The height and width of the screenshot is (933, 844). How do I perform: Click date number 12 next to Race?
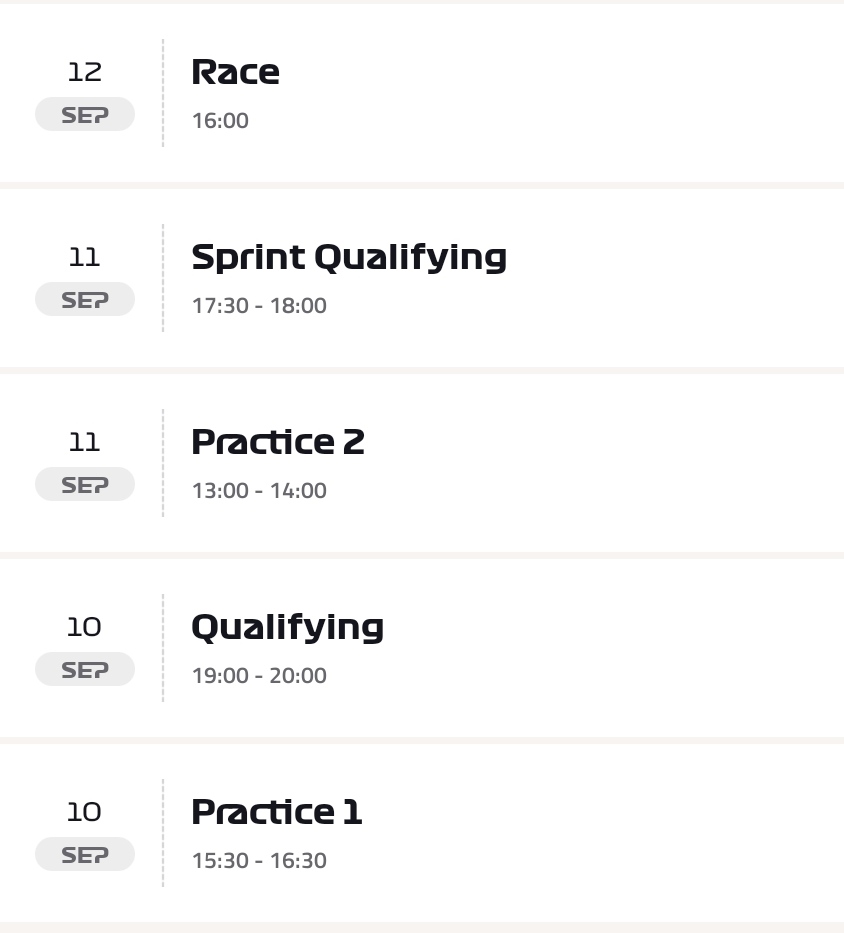click(85, 72)
